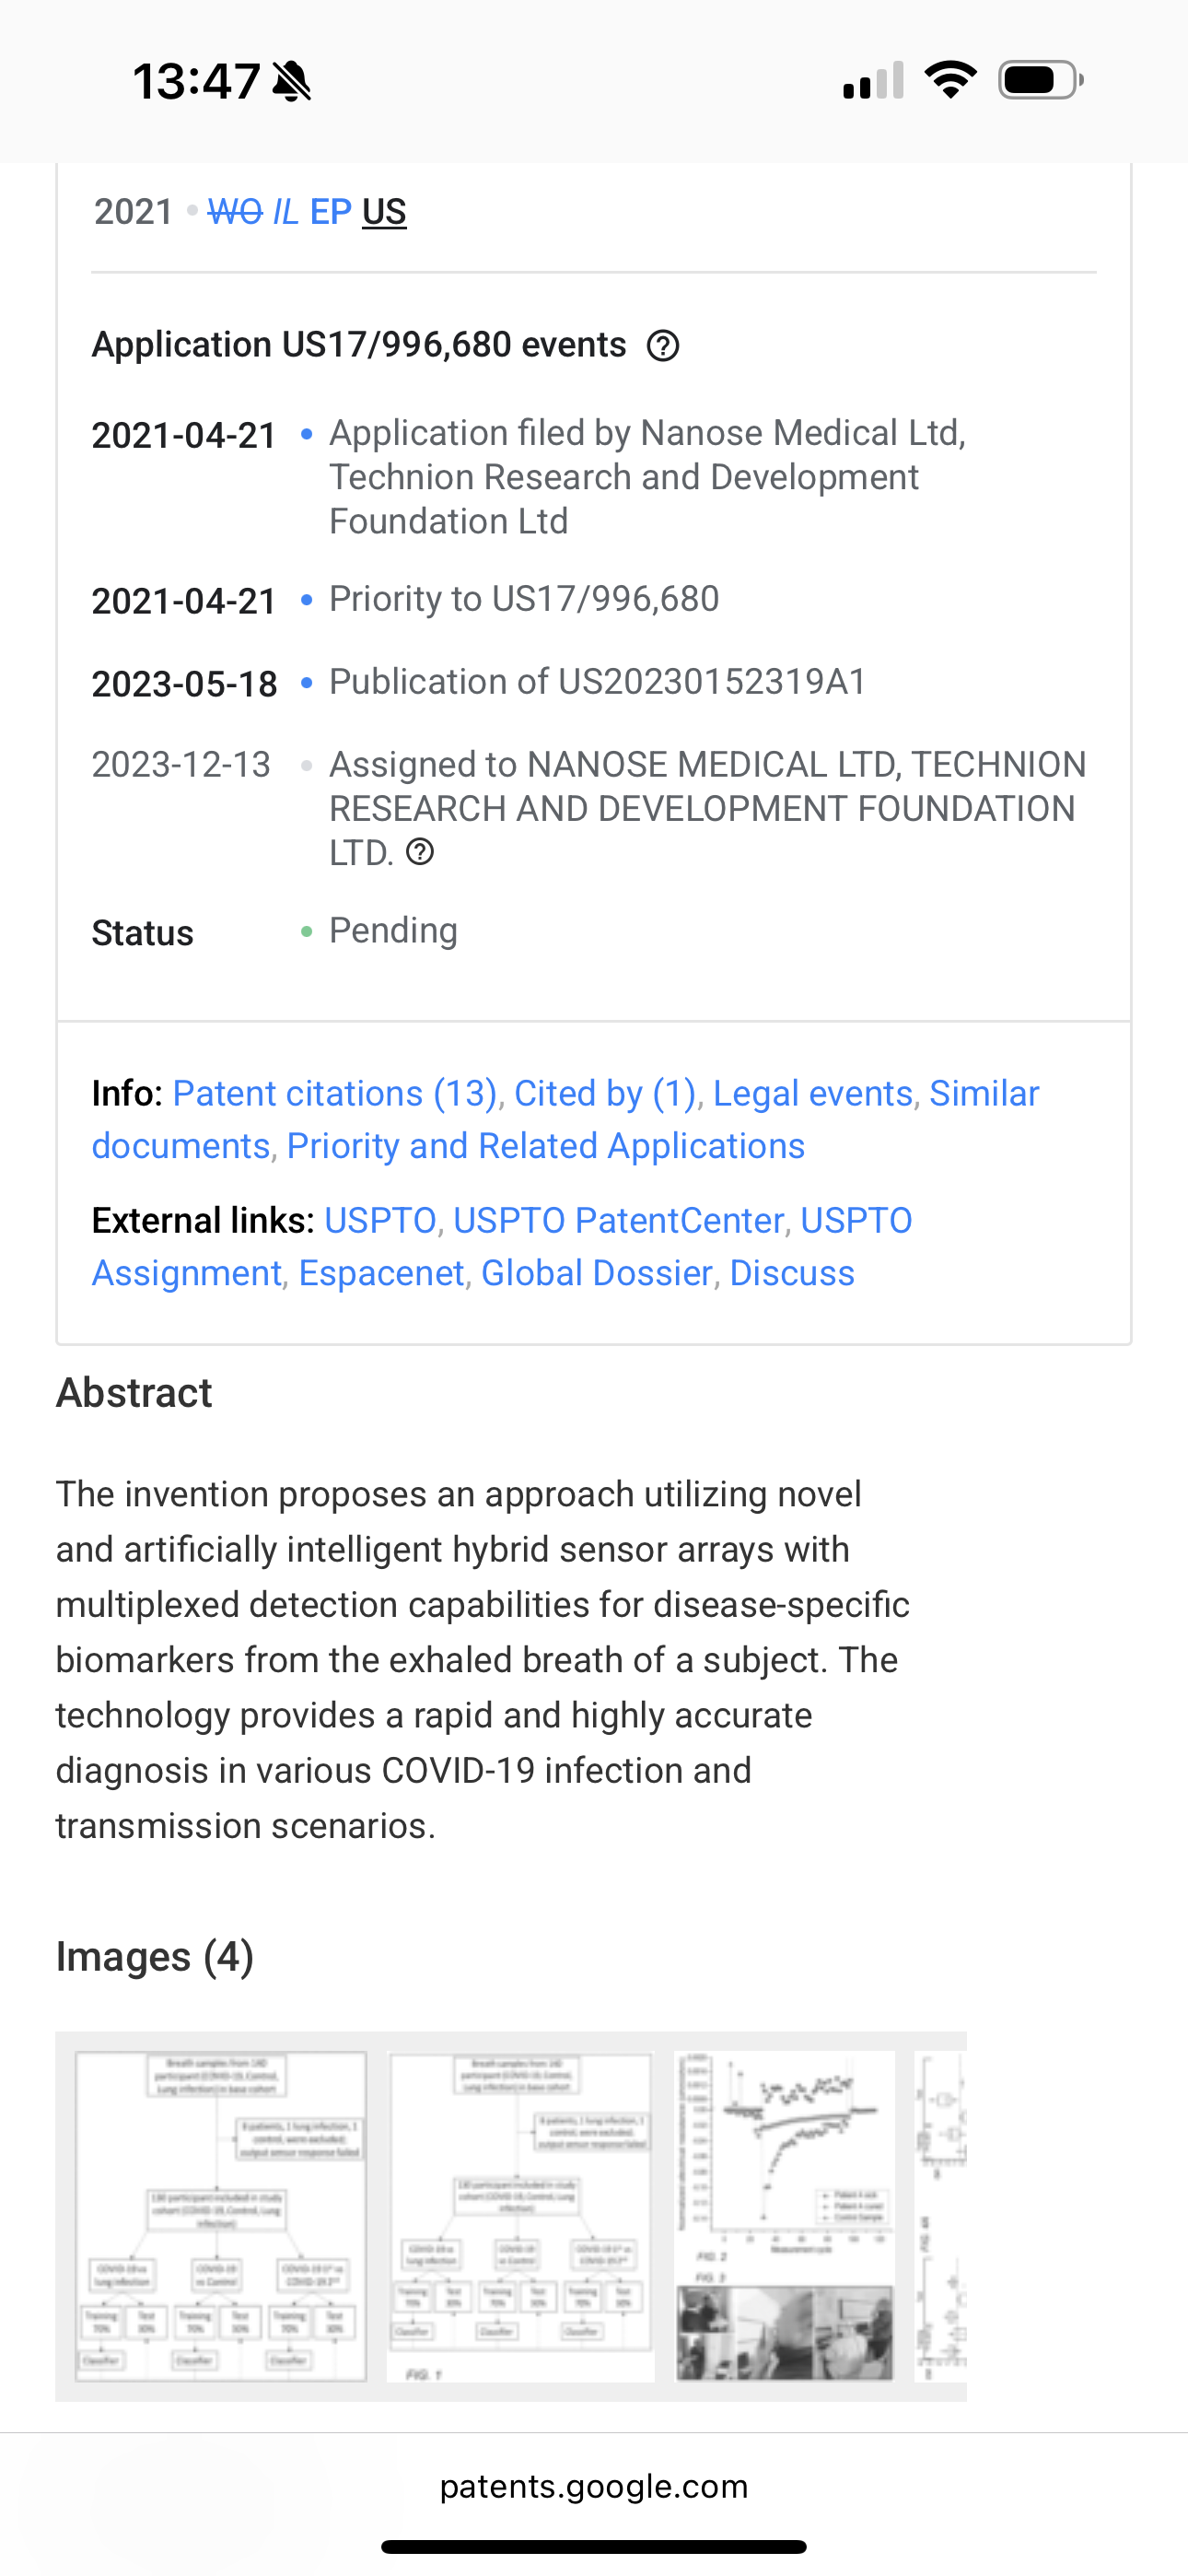Go to Priority and Related Applications
Viewport: 1188px width, 2576px height.
[x=545, y=1146]
